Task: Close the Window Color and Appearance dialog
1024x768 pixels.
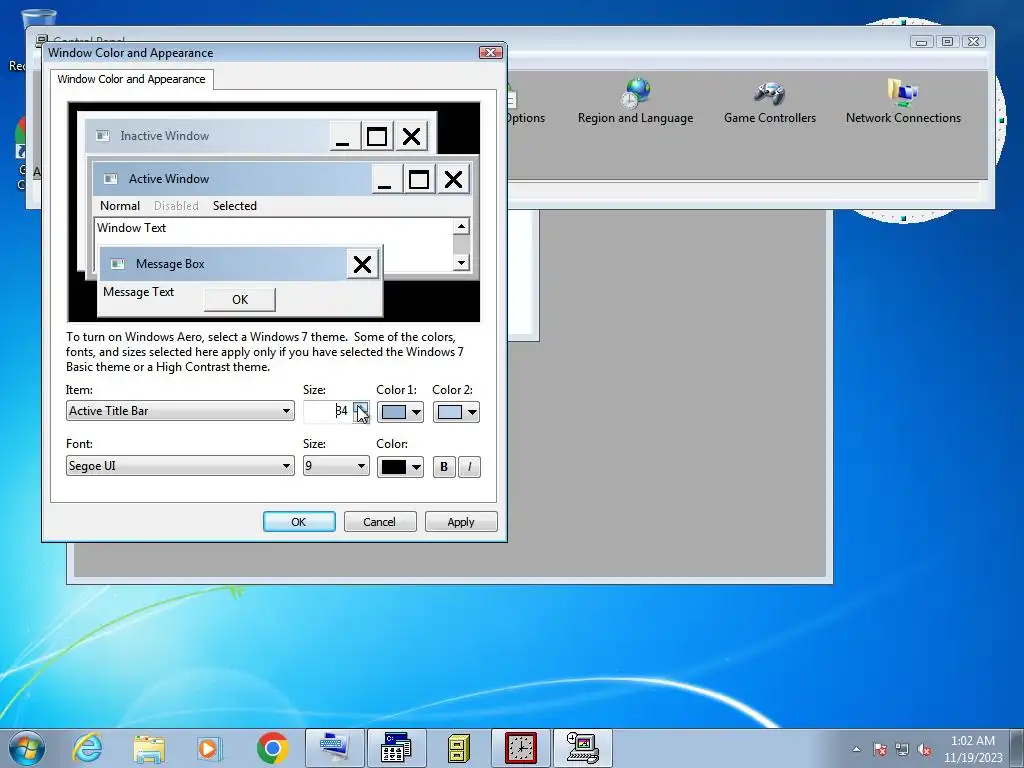Action: [490, 52]
